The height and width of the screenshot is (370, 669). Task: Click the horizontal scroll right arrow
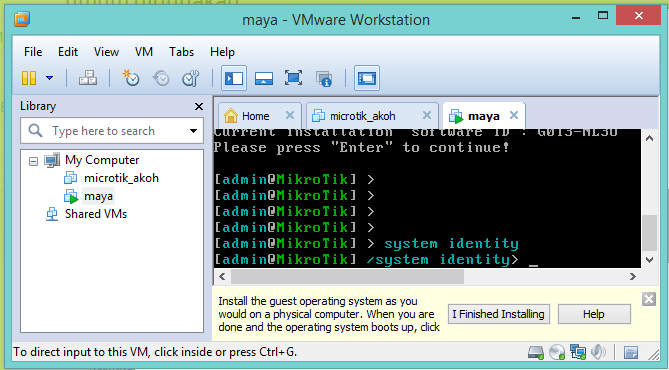(x=633, y=277)
